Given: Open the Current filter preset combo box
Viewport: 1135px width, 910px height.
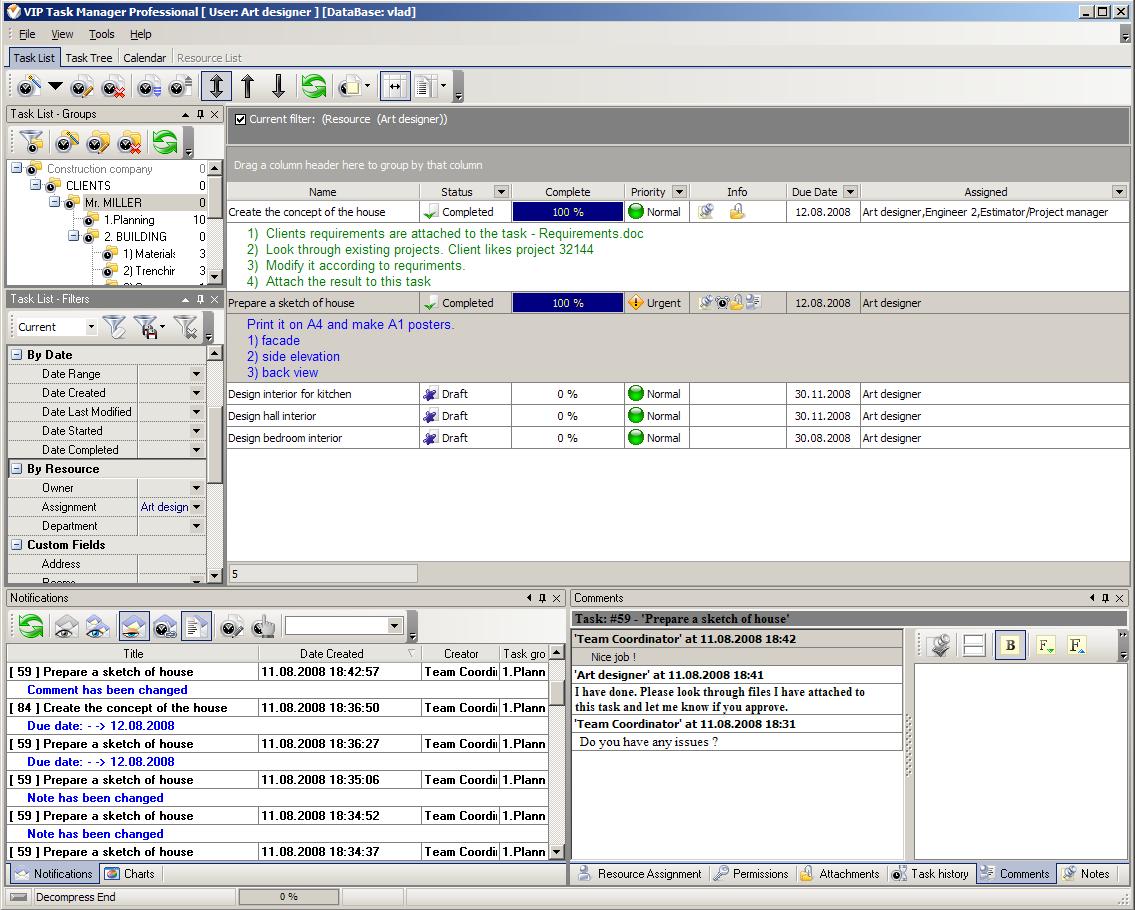Looking at the screenshot, I should coord(56,327).
